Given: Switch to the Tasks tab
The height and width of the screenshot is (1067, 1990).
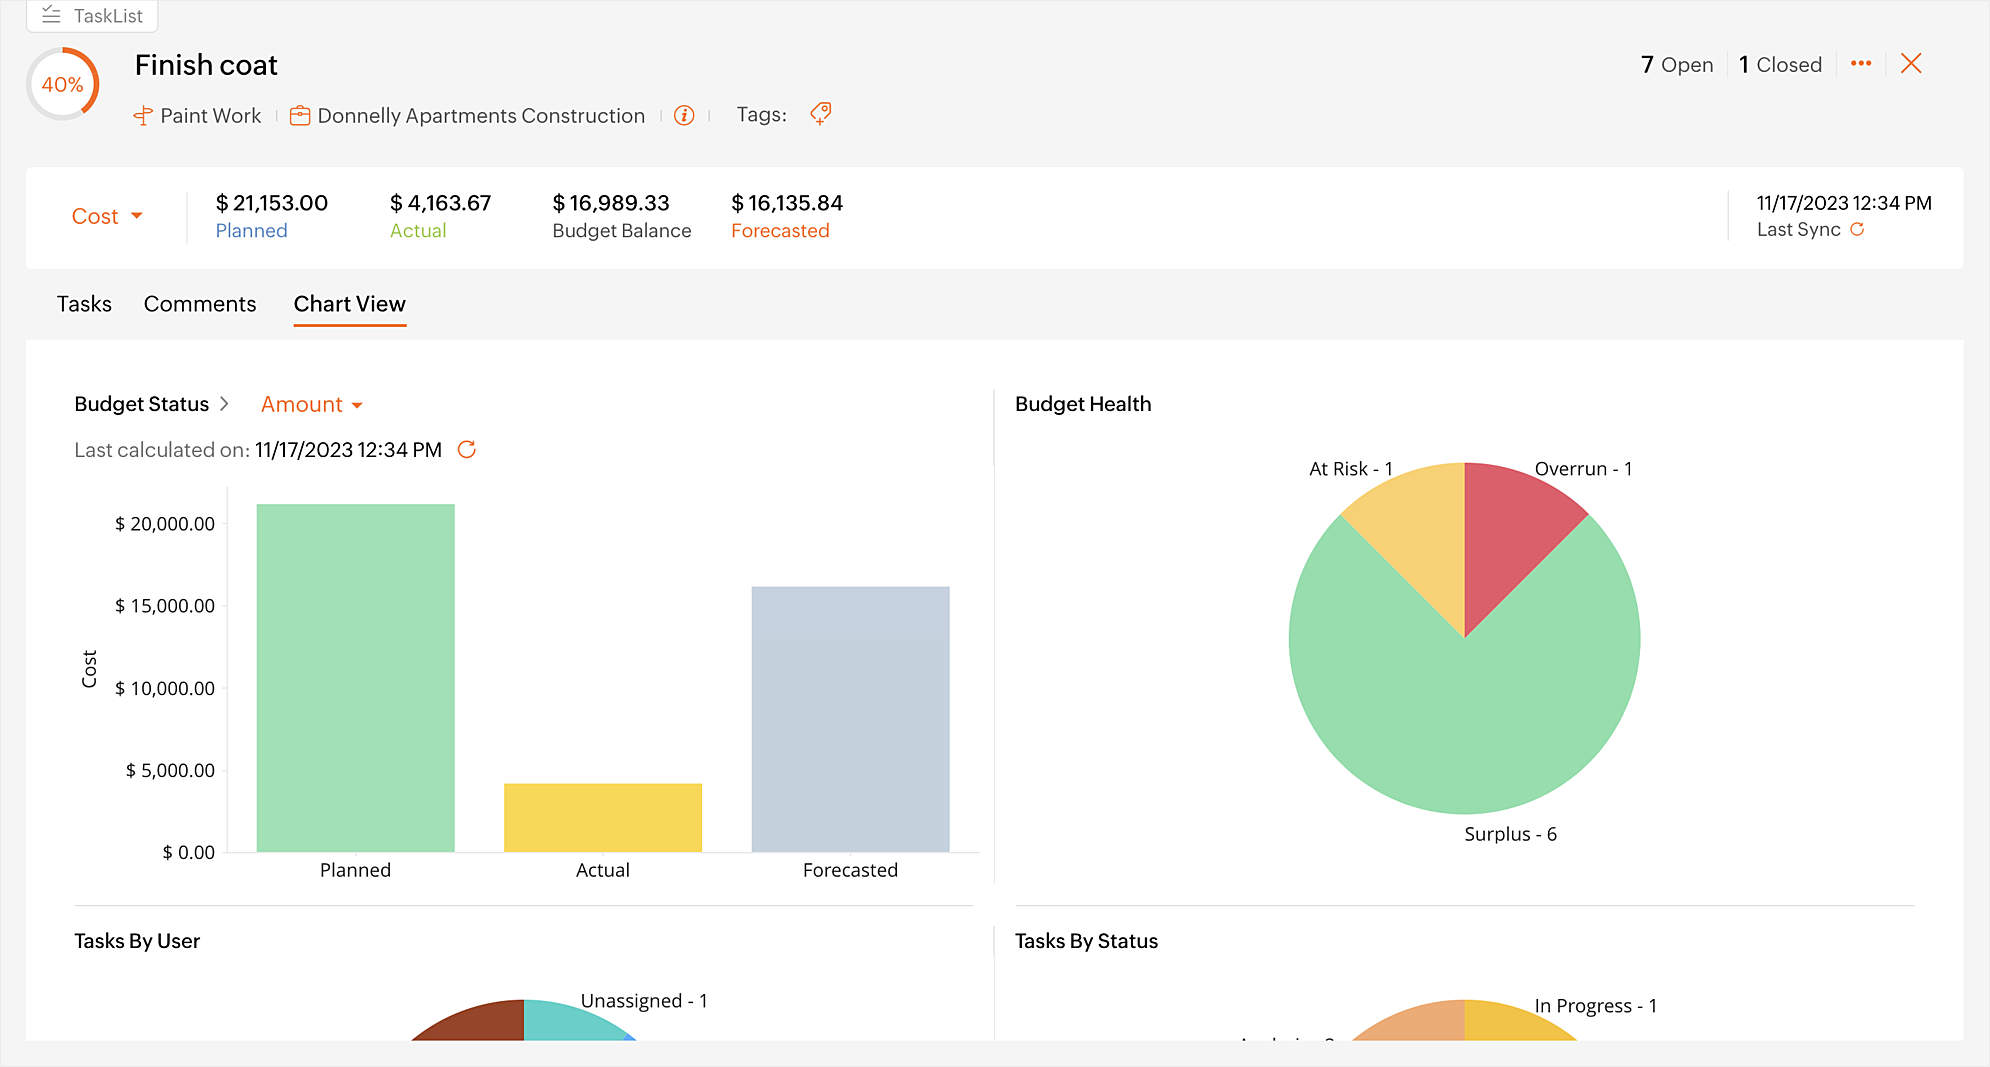Looking at the screenshot, I should 84,304.
